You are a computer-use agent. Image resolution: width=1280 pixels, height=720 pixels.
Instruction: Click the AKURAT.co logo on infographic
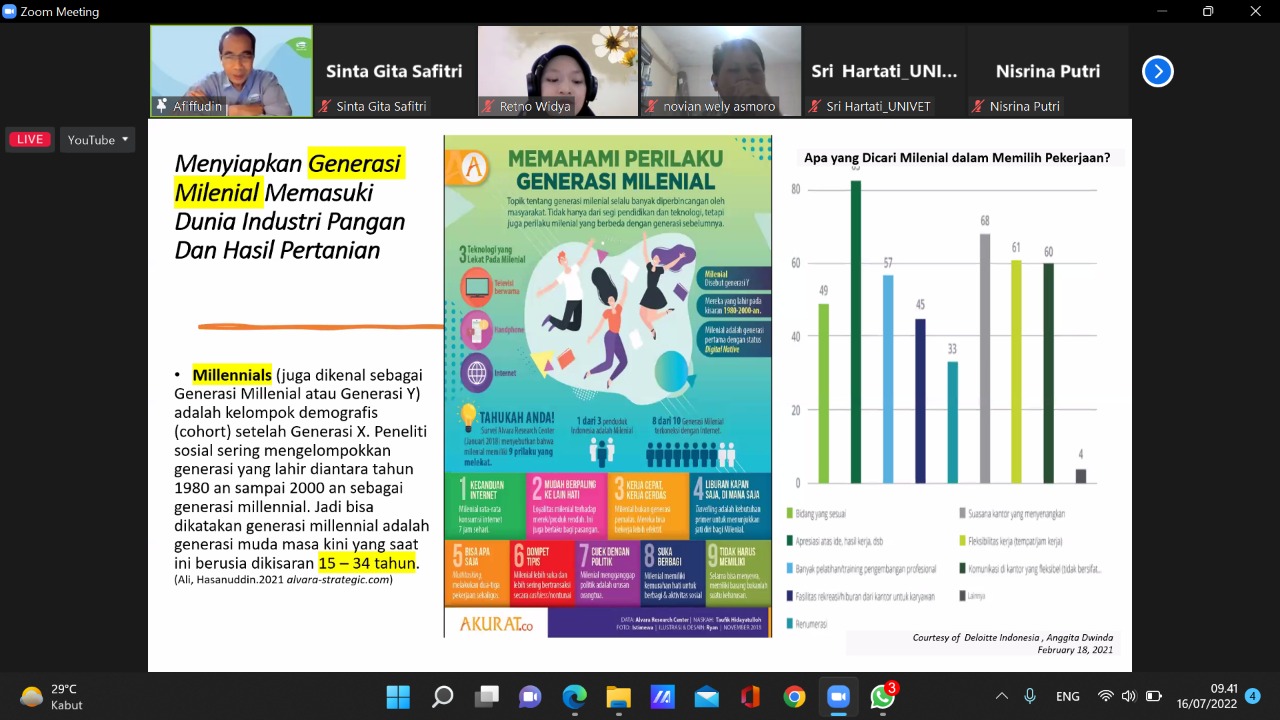pyautogui.click(x=497, y=622)
